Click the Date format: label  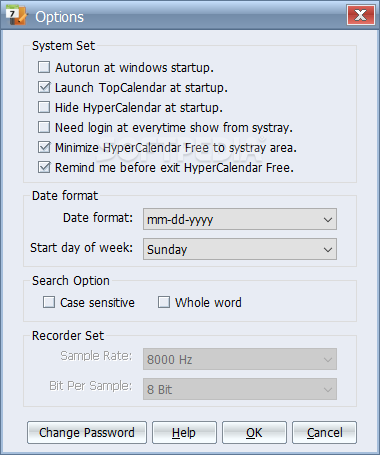pos(98,218)
